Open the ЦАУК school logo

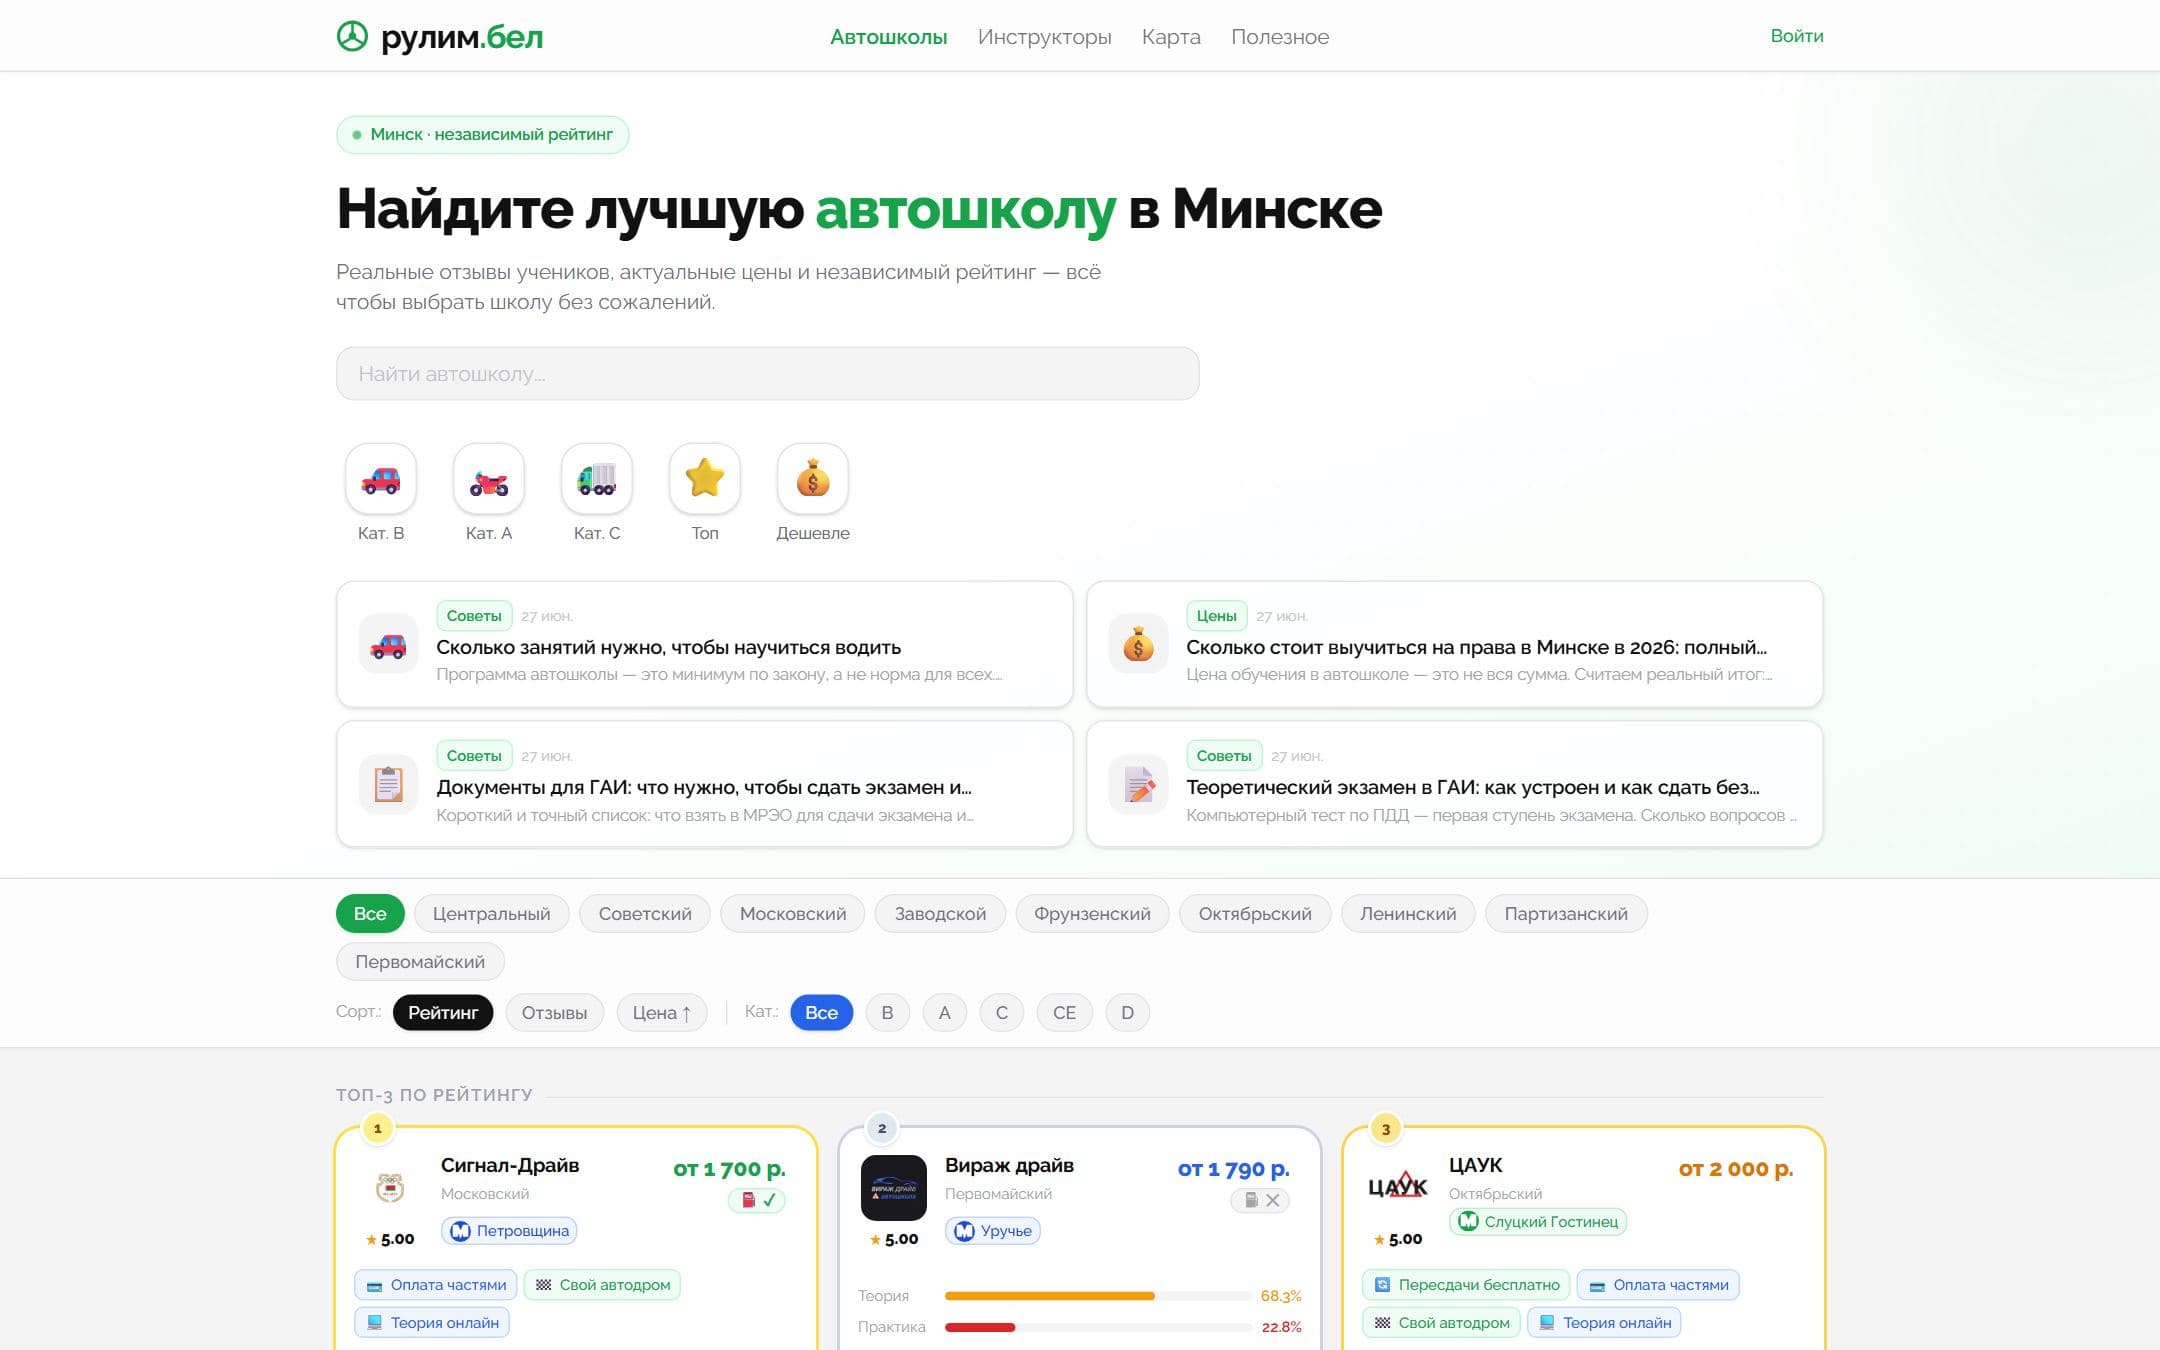pos(1398,1187)
